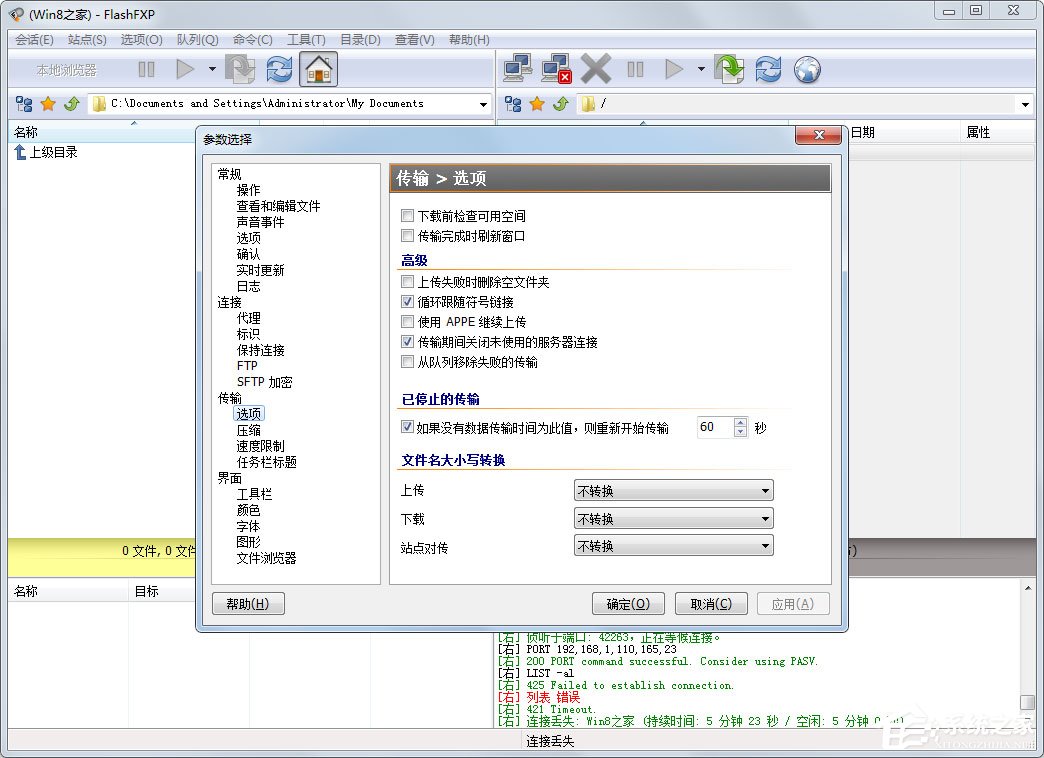
Task: Click the Disconnect icon with red X
Action: pyautogui.click(x=553, y=69)
